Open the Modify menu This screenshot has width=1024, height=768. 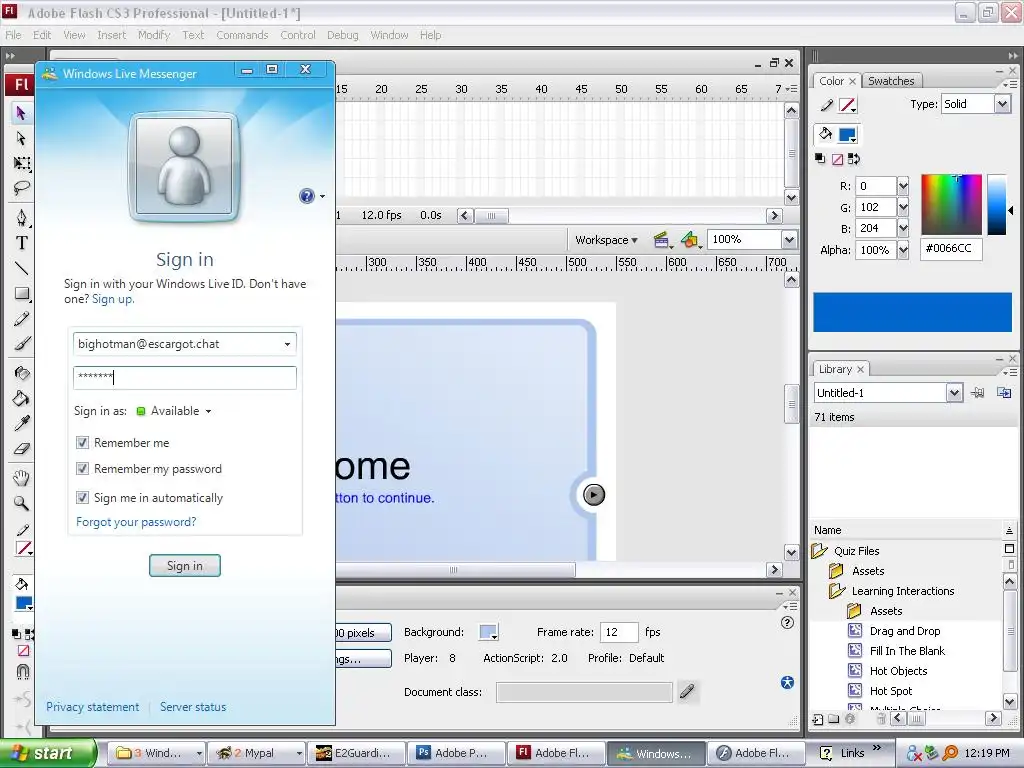(x=153, y=35)
